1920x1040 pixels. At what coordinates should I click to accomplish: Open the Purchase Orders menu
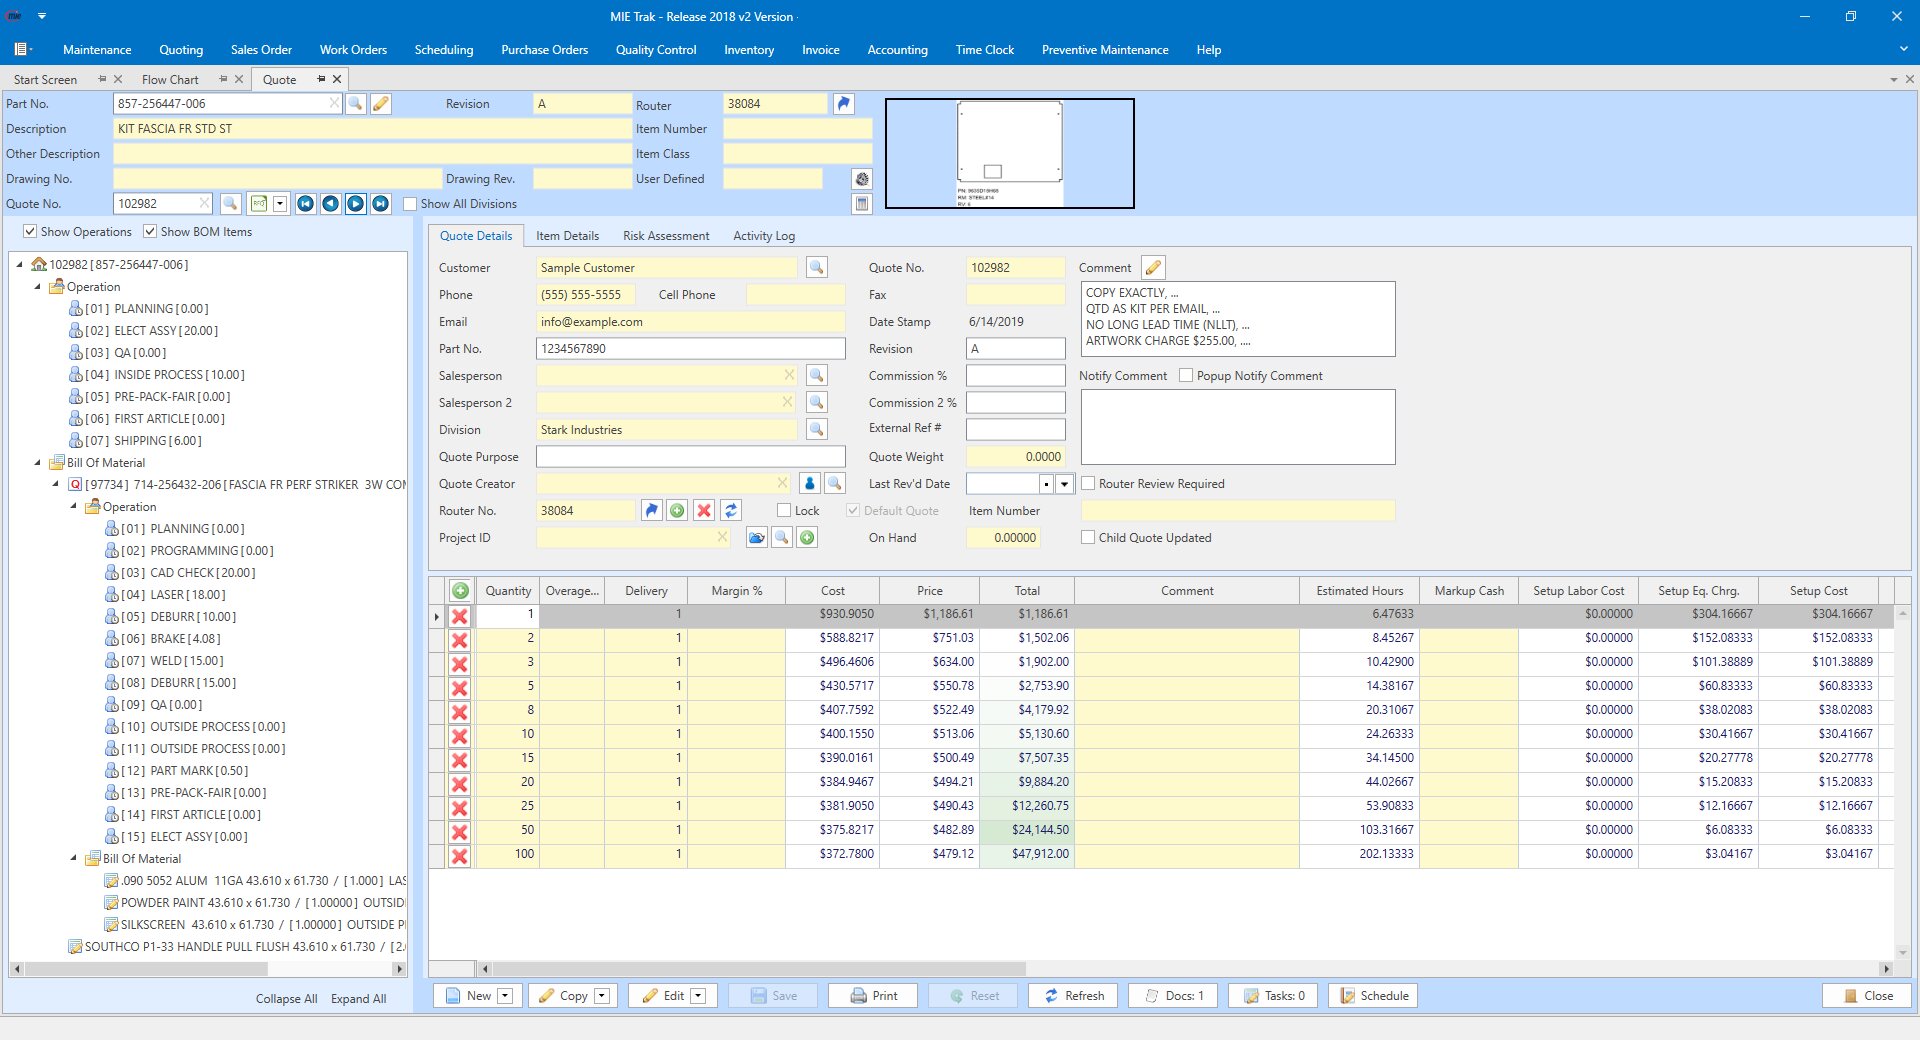(544, 50)
